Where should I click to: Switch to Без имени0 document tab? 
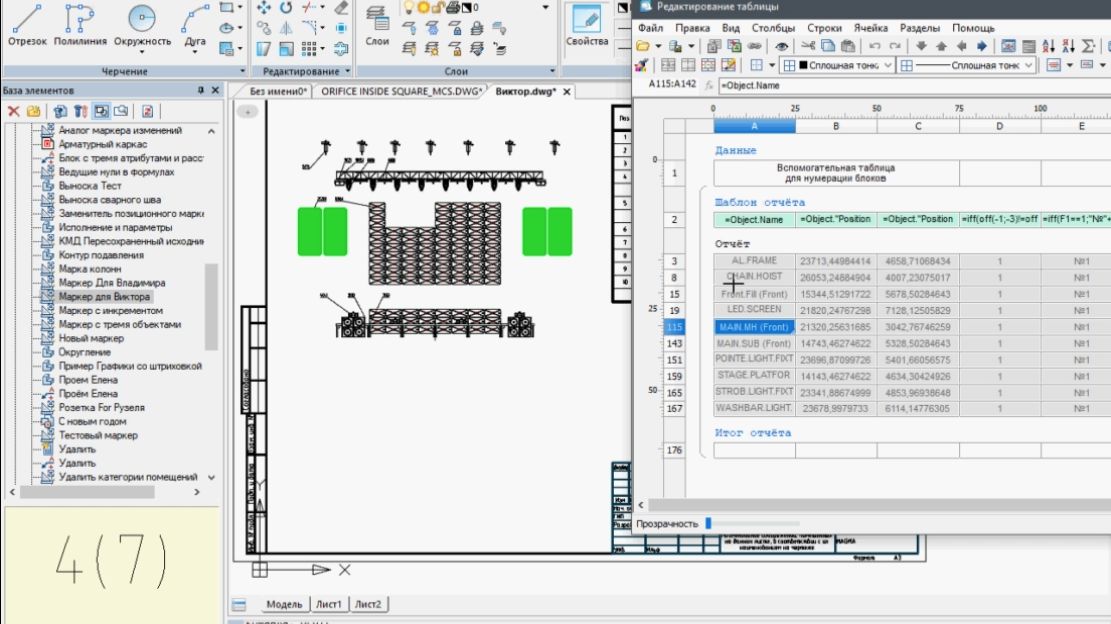(x=278, y=91)
